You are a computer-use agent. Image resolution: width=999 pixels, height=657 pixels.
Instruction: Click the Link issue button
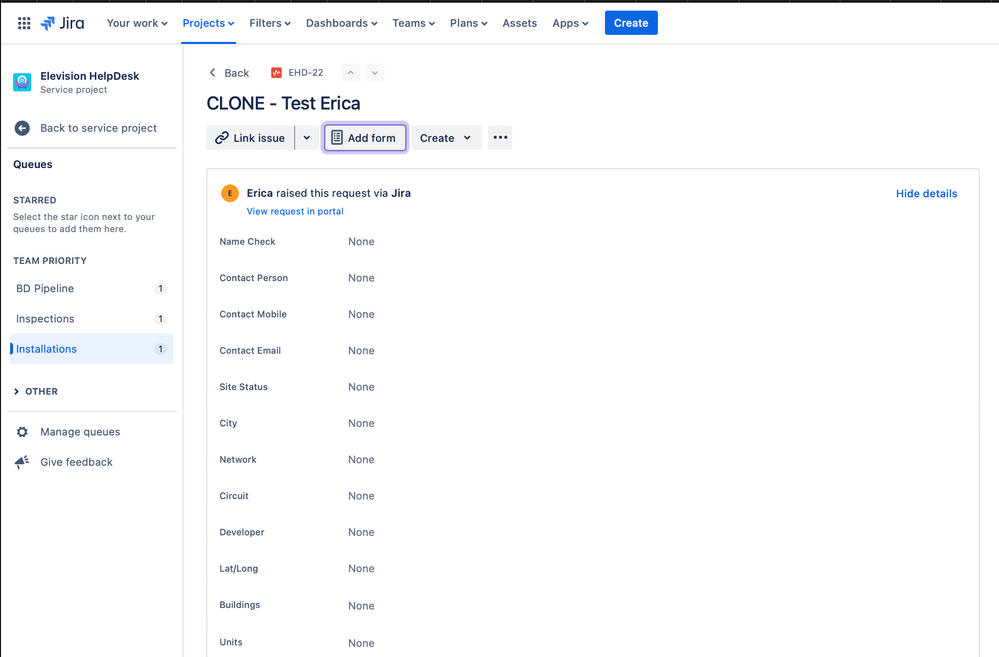[250, 138]
